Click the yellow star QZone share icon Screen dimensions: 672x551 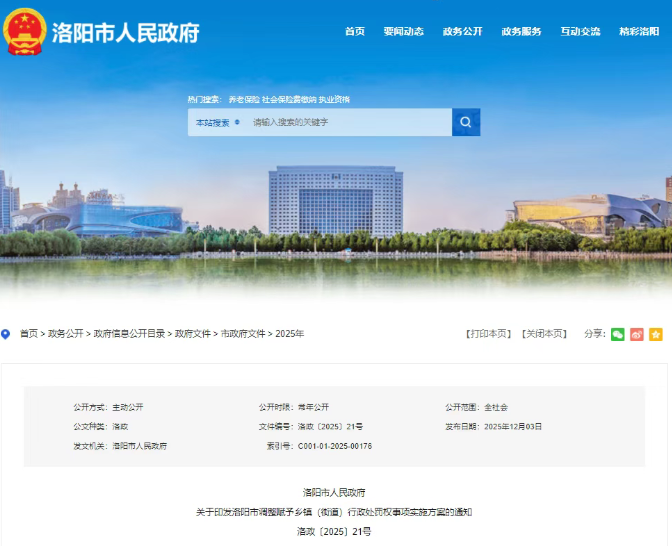(656, 334)
